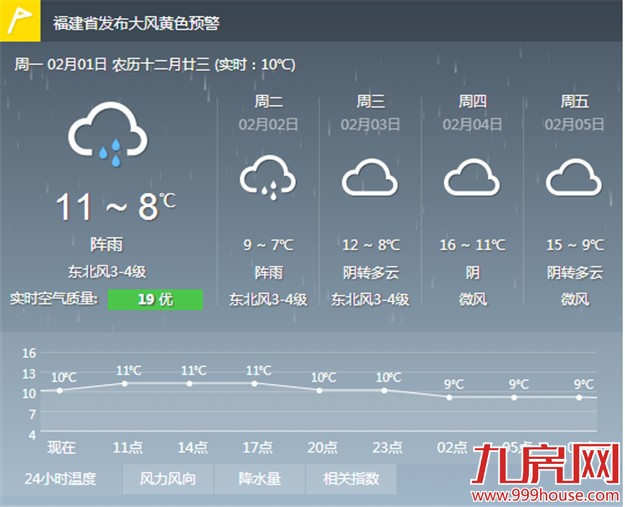This screenshot has height=507, width=625.
Task: Click the 02月02日 date
Action: tap(268, 125)
